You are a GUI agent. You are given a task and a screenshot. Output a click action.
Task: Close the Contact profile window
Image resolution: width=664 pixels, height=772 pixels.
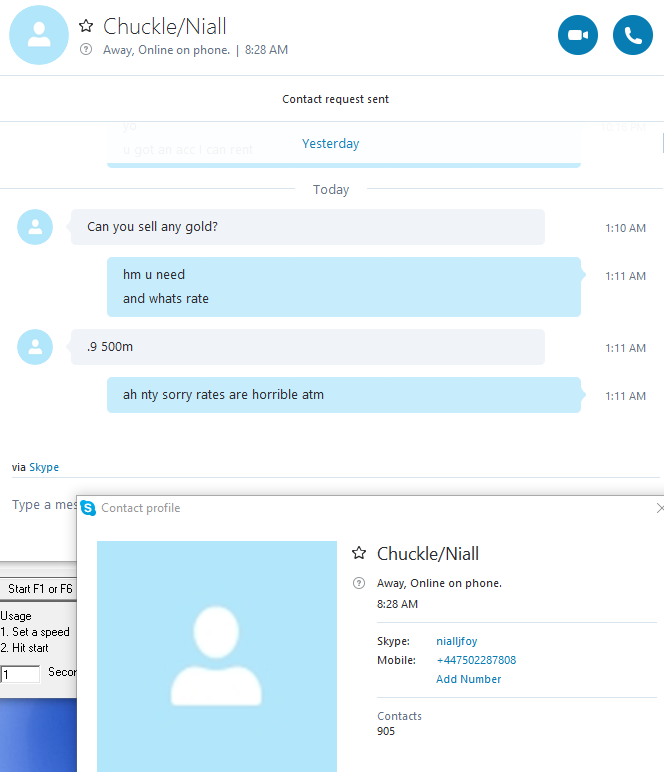click(659, 508)
